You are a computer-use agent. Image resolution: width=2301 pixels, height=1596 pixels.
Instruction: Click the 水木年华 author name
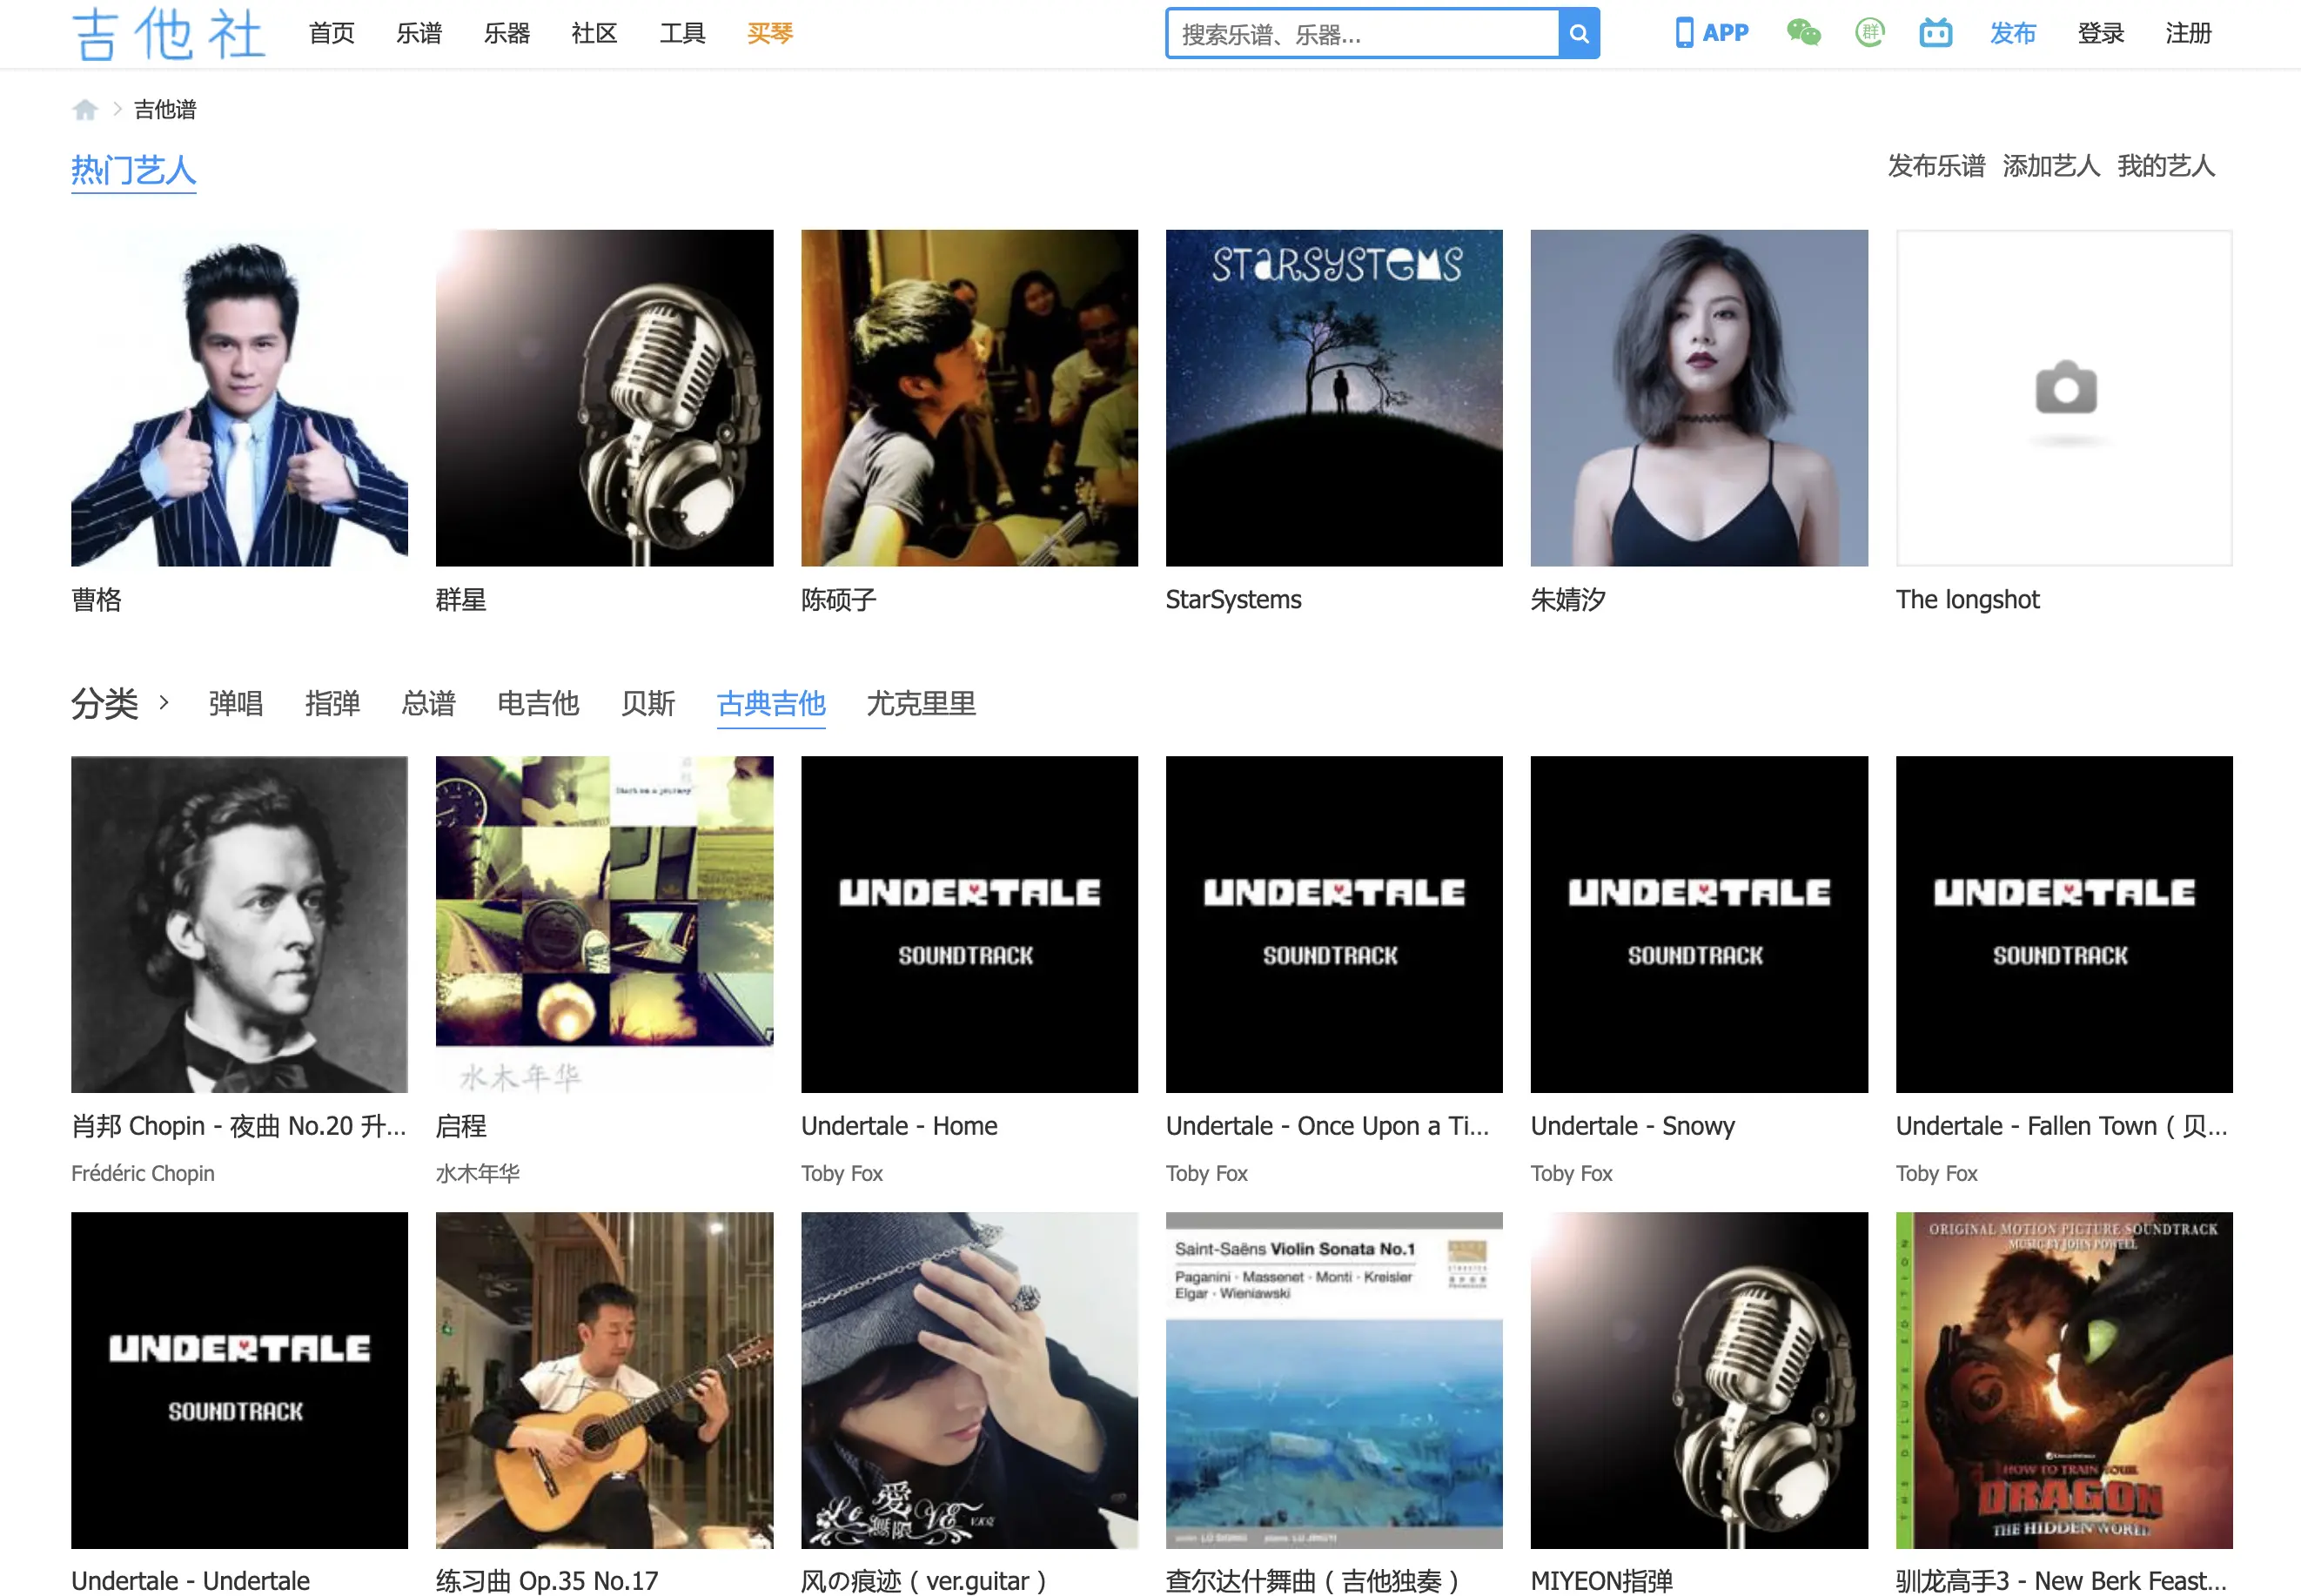[x=478, y=1173]
